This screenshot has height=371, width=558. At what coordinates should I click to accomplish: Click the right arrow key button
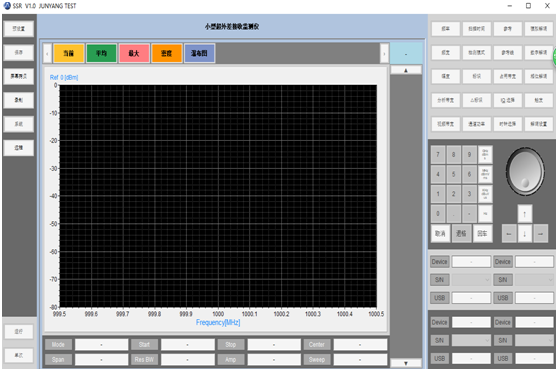point(541,234)
